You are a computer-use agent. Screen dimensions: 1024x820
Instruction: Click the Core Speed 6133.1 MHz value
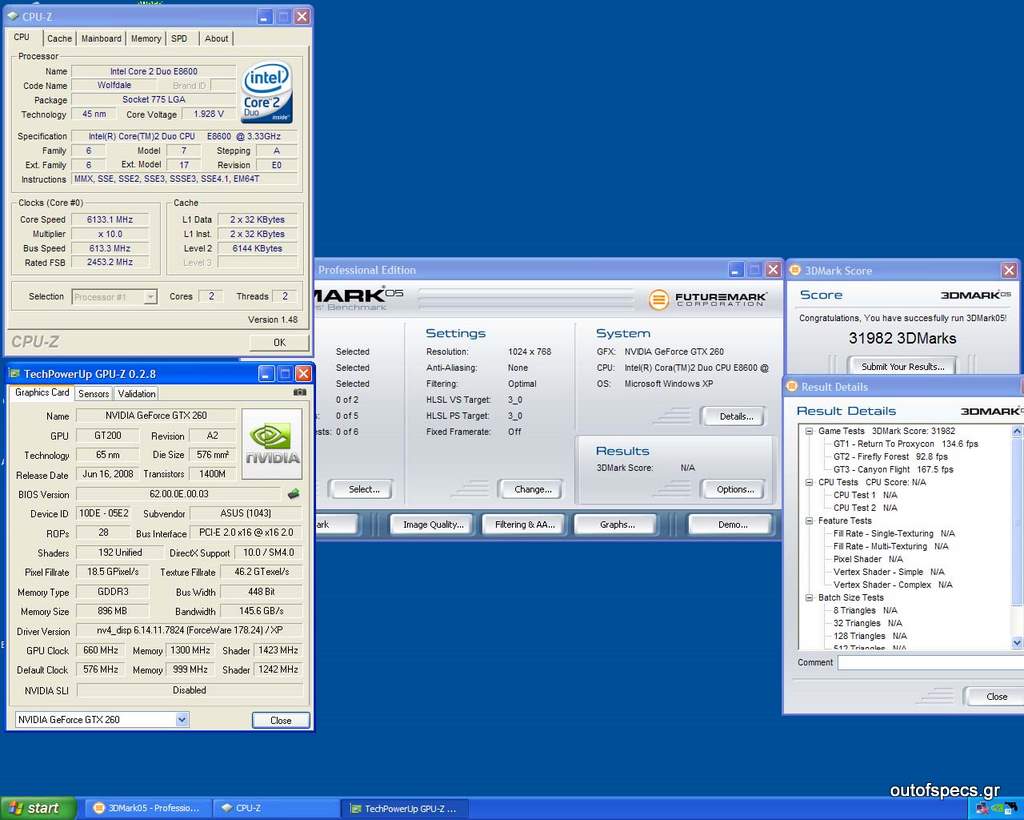click(x=110, y=220)
